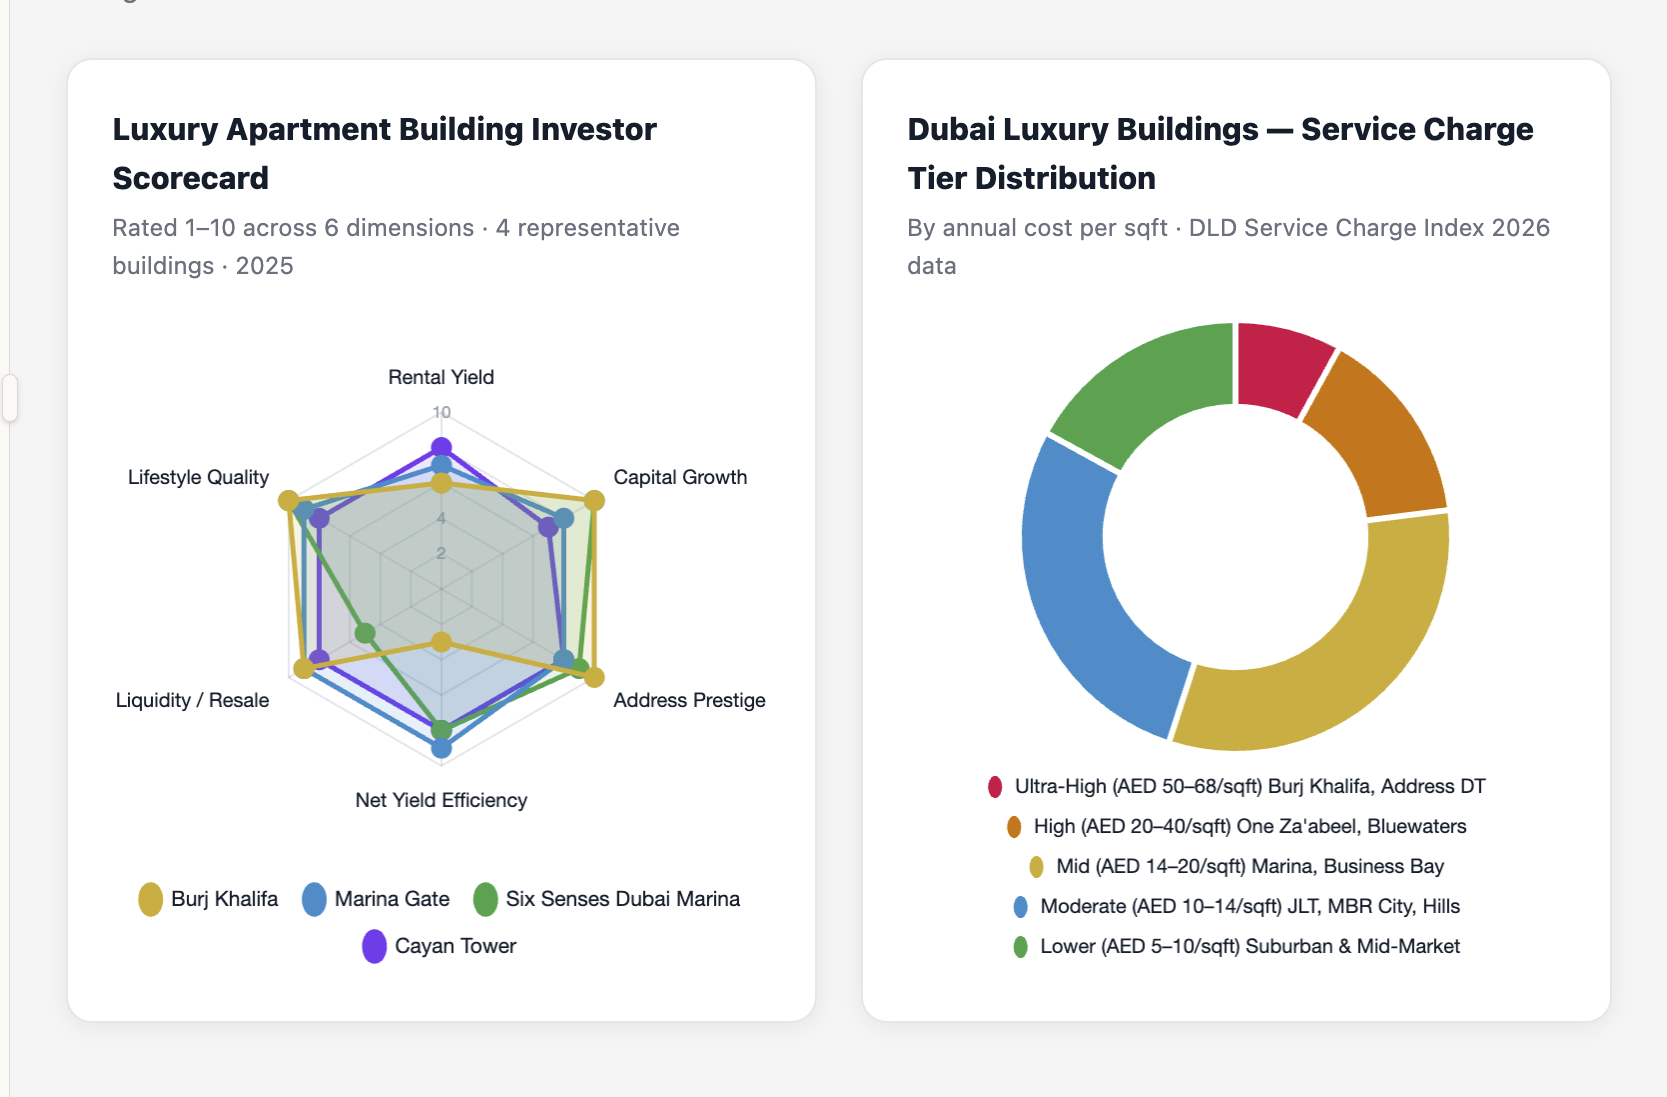Select Cayan Tower's Rental Yield data point
Viewport: 1667px width, 1097px height.
click(x=441, y=447)
